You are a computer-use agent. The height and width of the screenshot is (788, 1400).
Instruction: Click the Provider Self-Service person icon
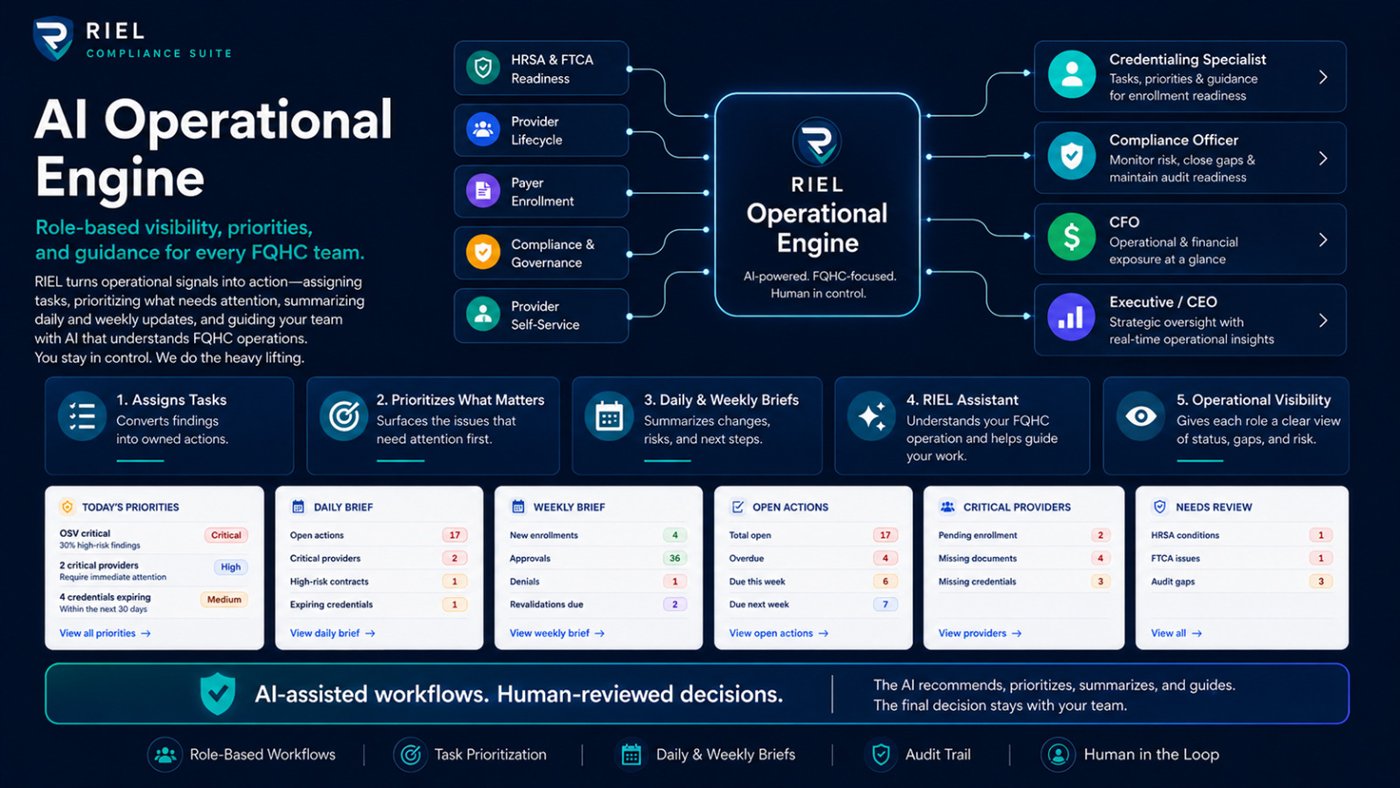[483, 315]
